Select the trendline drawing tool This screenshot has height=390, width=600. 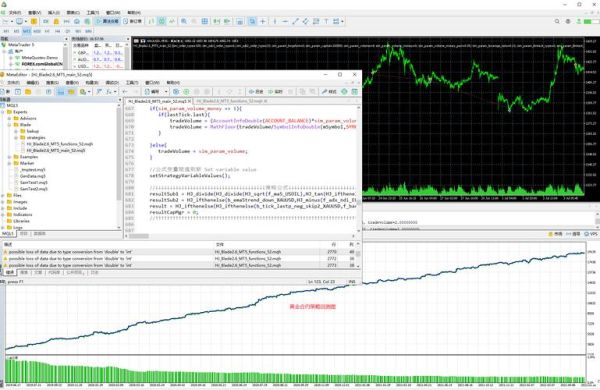click(295, 21)
